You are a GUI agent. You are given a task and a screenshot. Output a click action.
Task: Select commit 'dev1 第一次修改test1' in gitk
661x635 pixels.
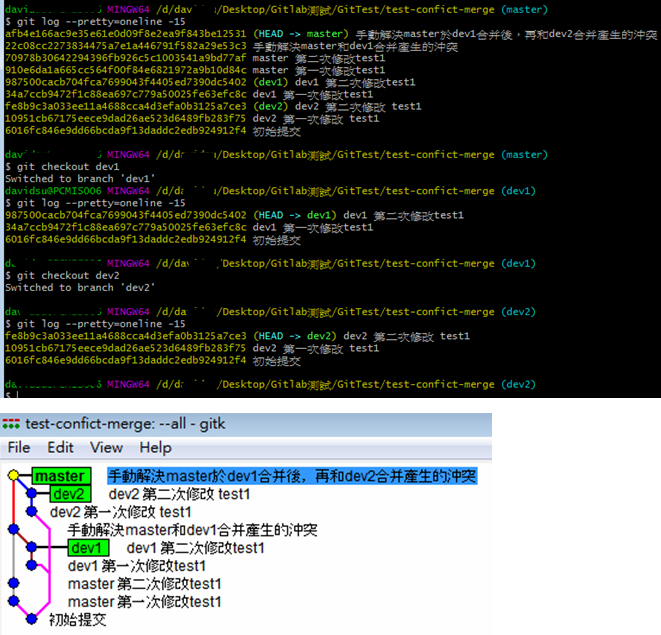pos(129,566)
